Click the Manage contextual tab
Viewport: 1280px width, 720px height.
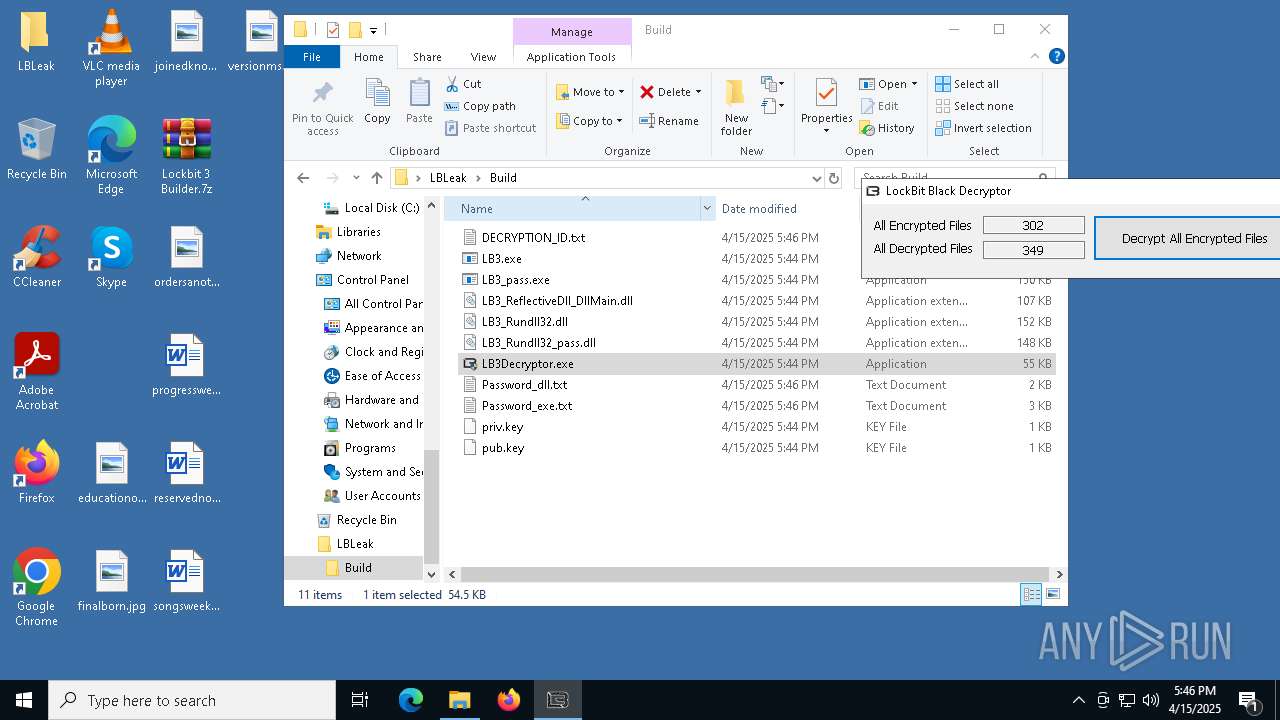pyautogui.click(x=572, y=32)
